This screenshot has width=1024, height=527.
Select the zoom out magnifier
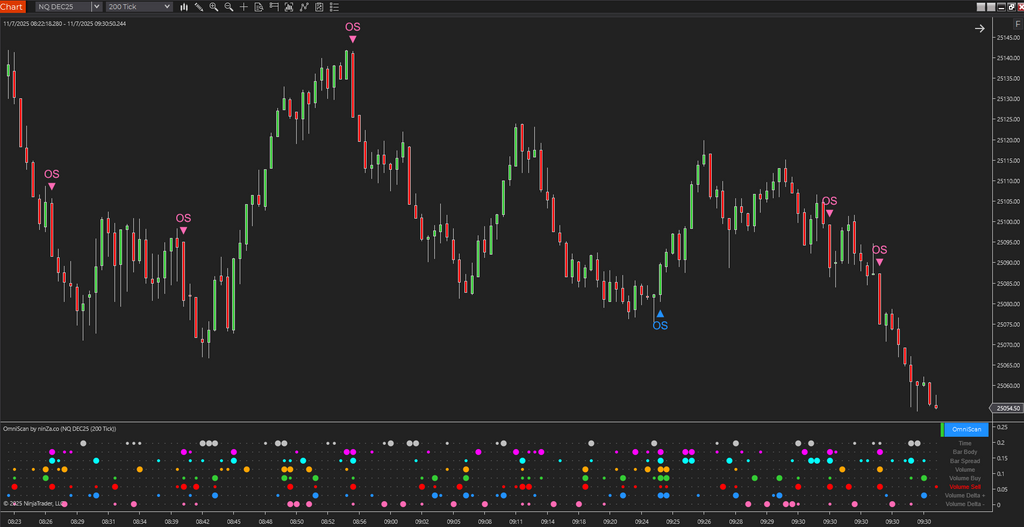[x=229, y=7]
